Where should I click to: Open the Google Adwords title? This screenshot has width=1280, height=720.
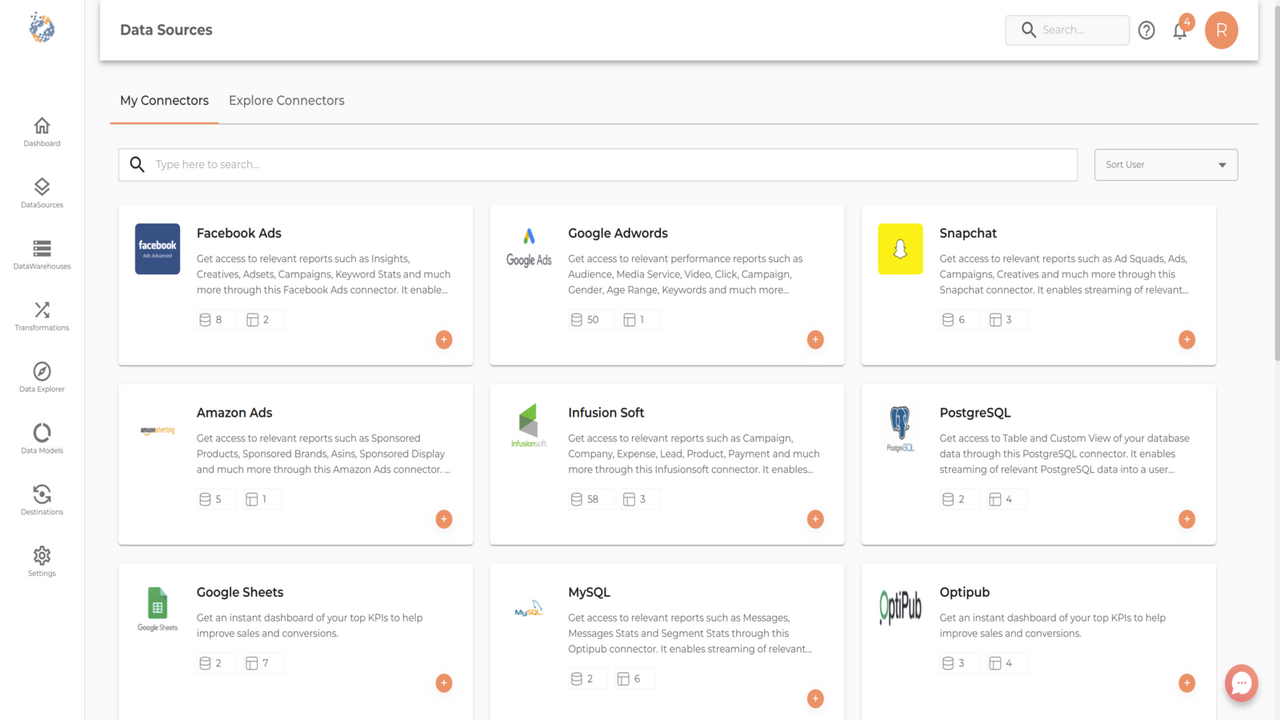[x=618, y=233]
